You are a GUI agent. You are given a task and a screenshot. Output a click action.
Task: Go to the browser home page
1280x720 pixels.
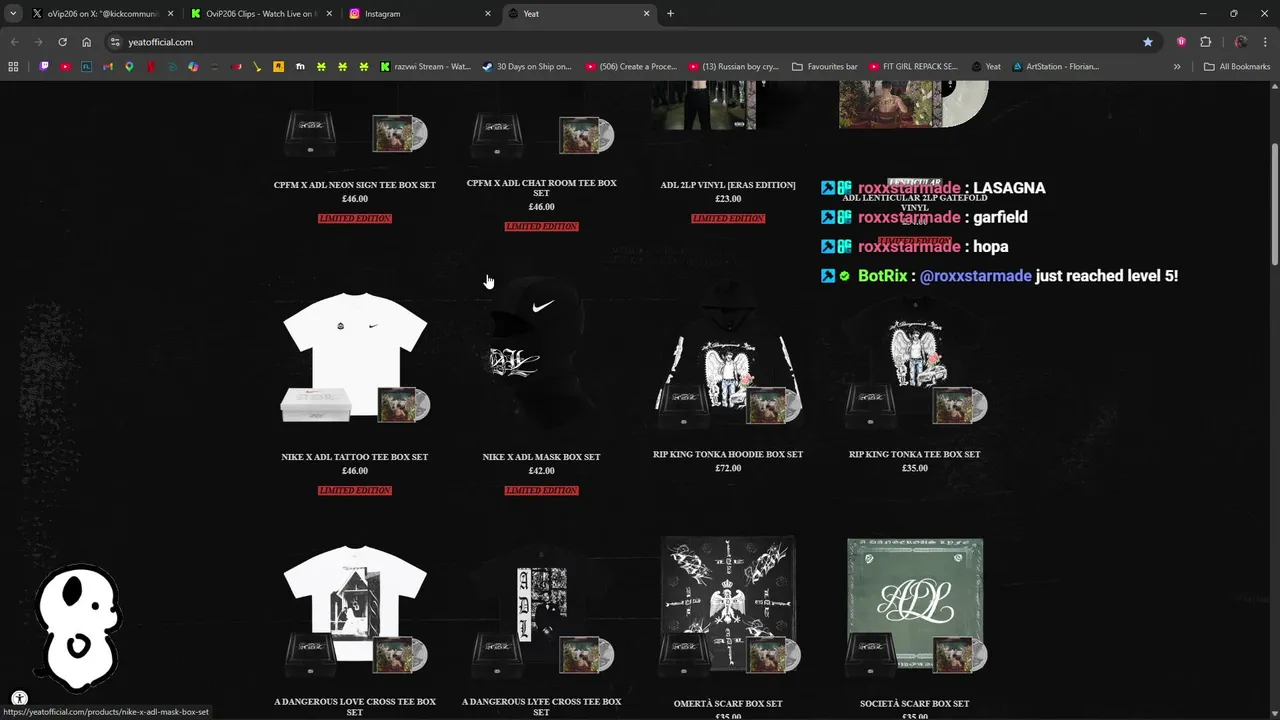coord(87,42)
